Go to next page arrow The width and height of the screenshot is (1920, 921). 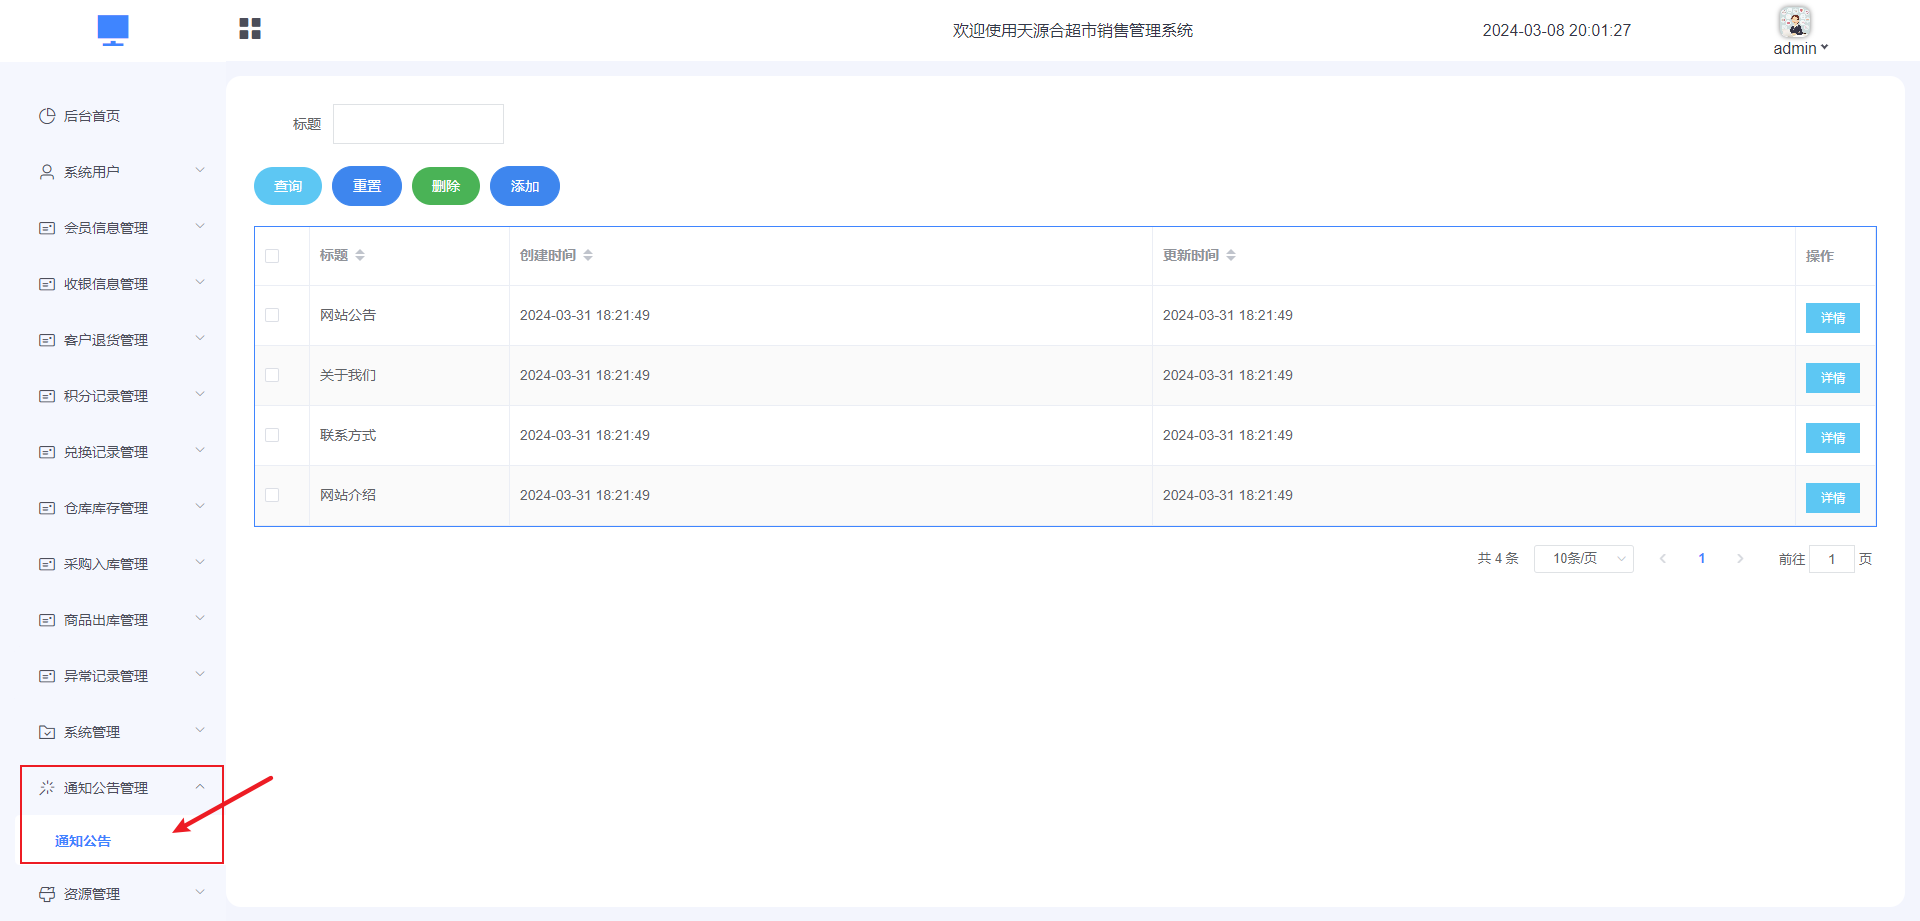[x=1740, y=559]
